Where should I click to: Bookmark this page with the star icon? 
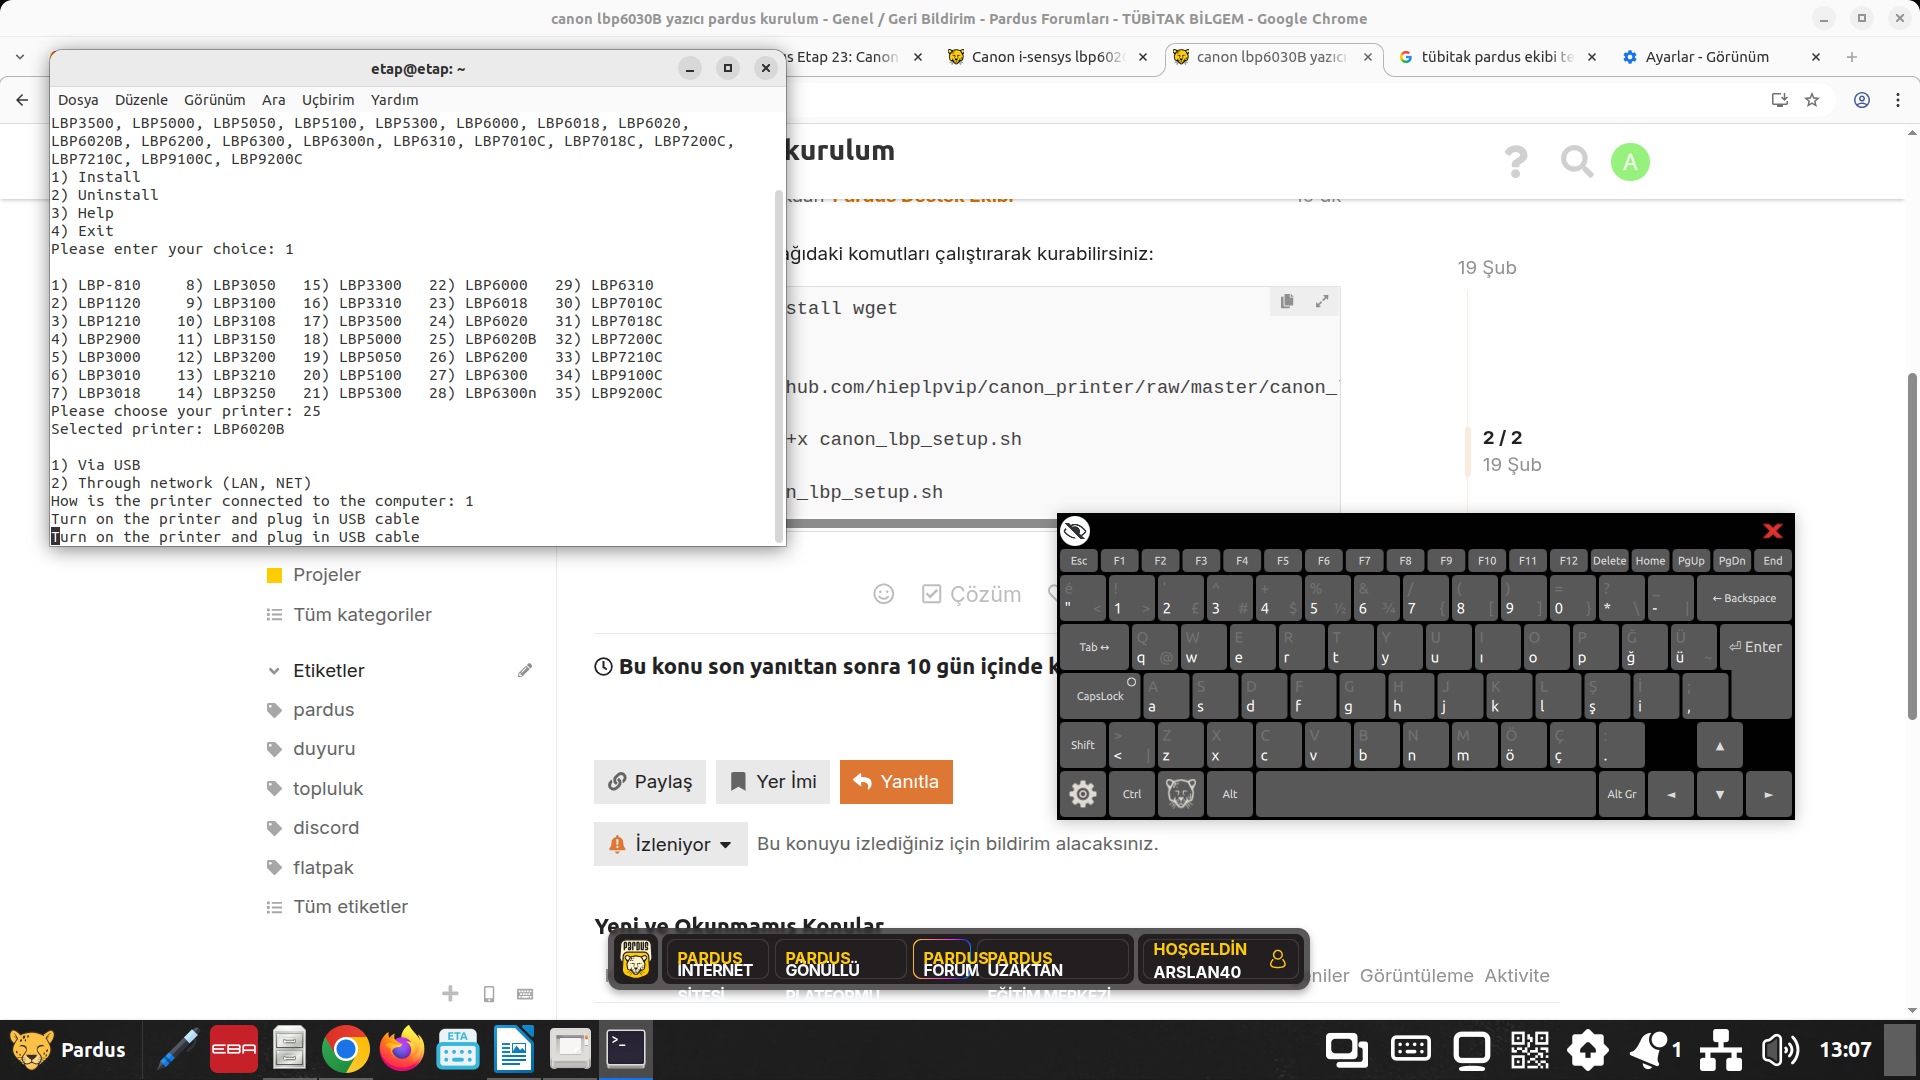click(x=1812, y=100)
